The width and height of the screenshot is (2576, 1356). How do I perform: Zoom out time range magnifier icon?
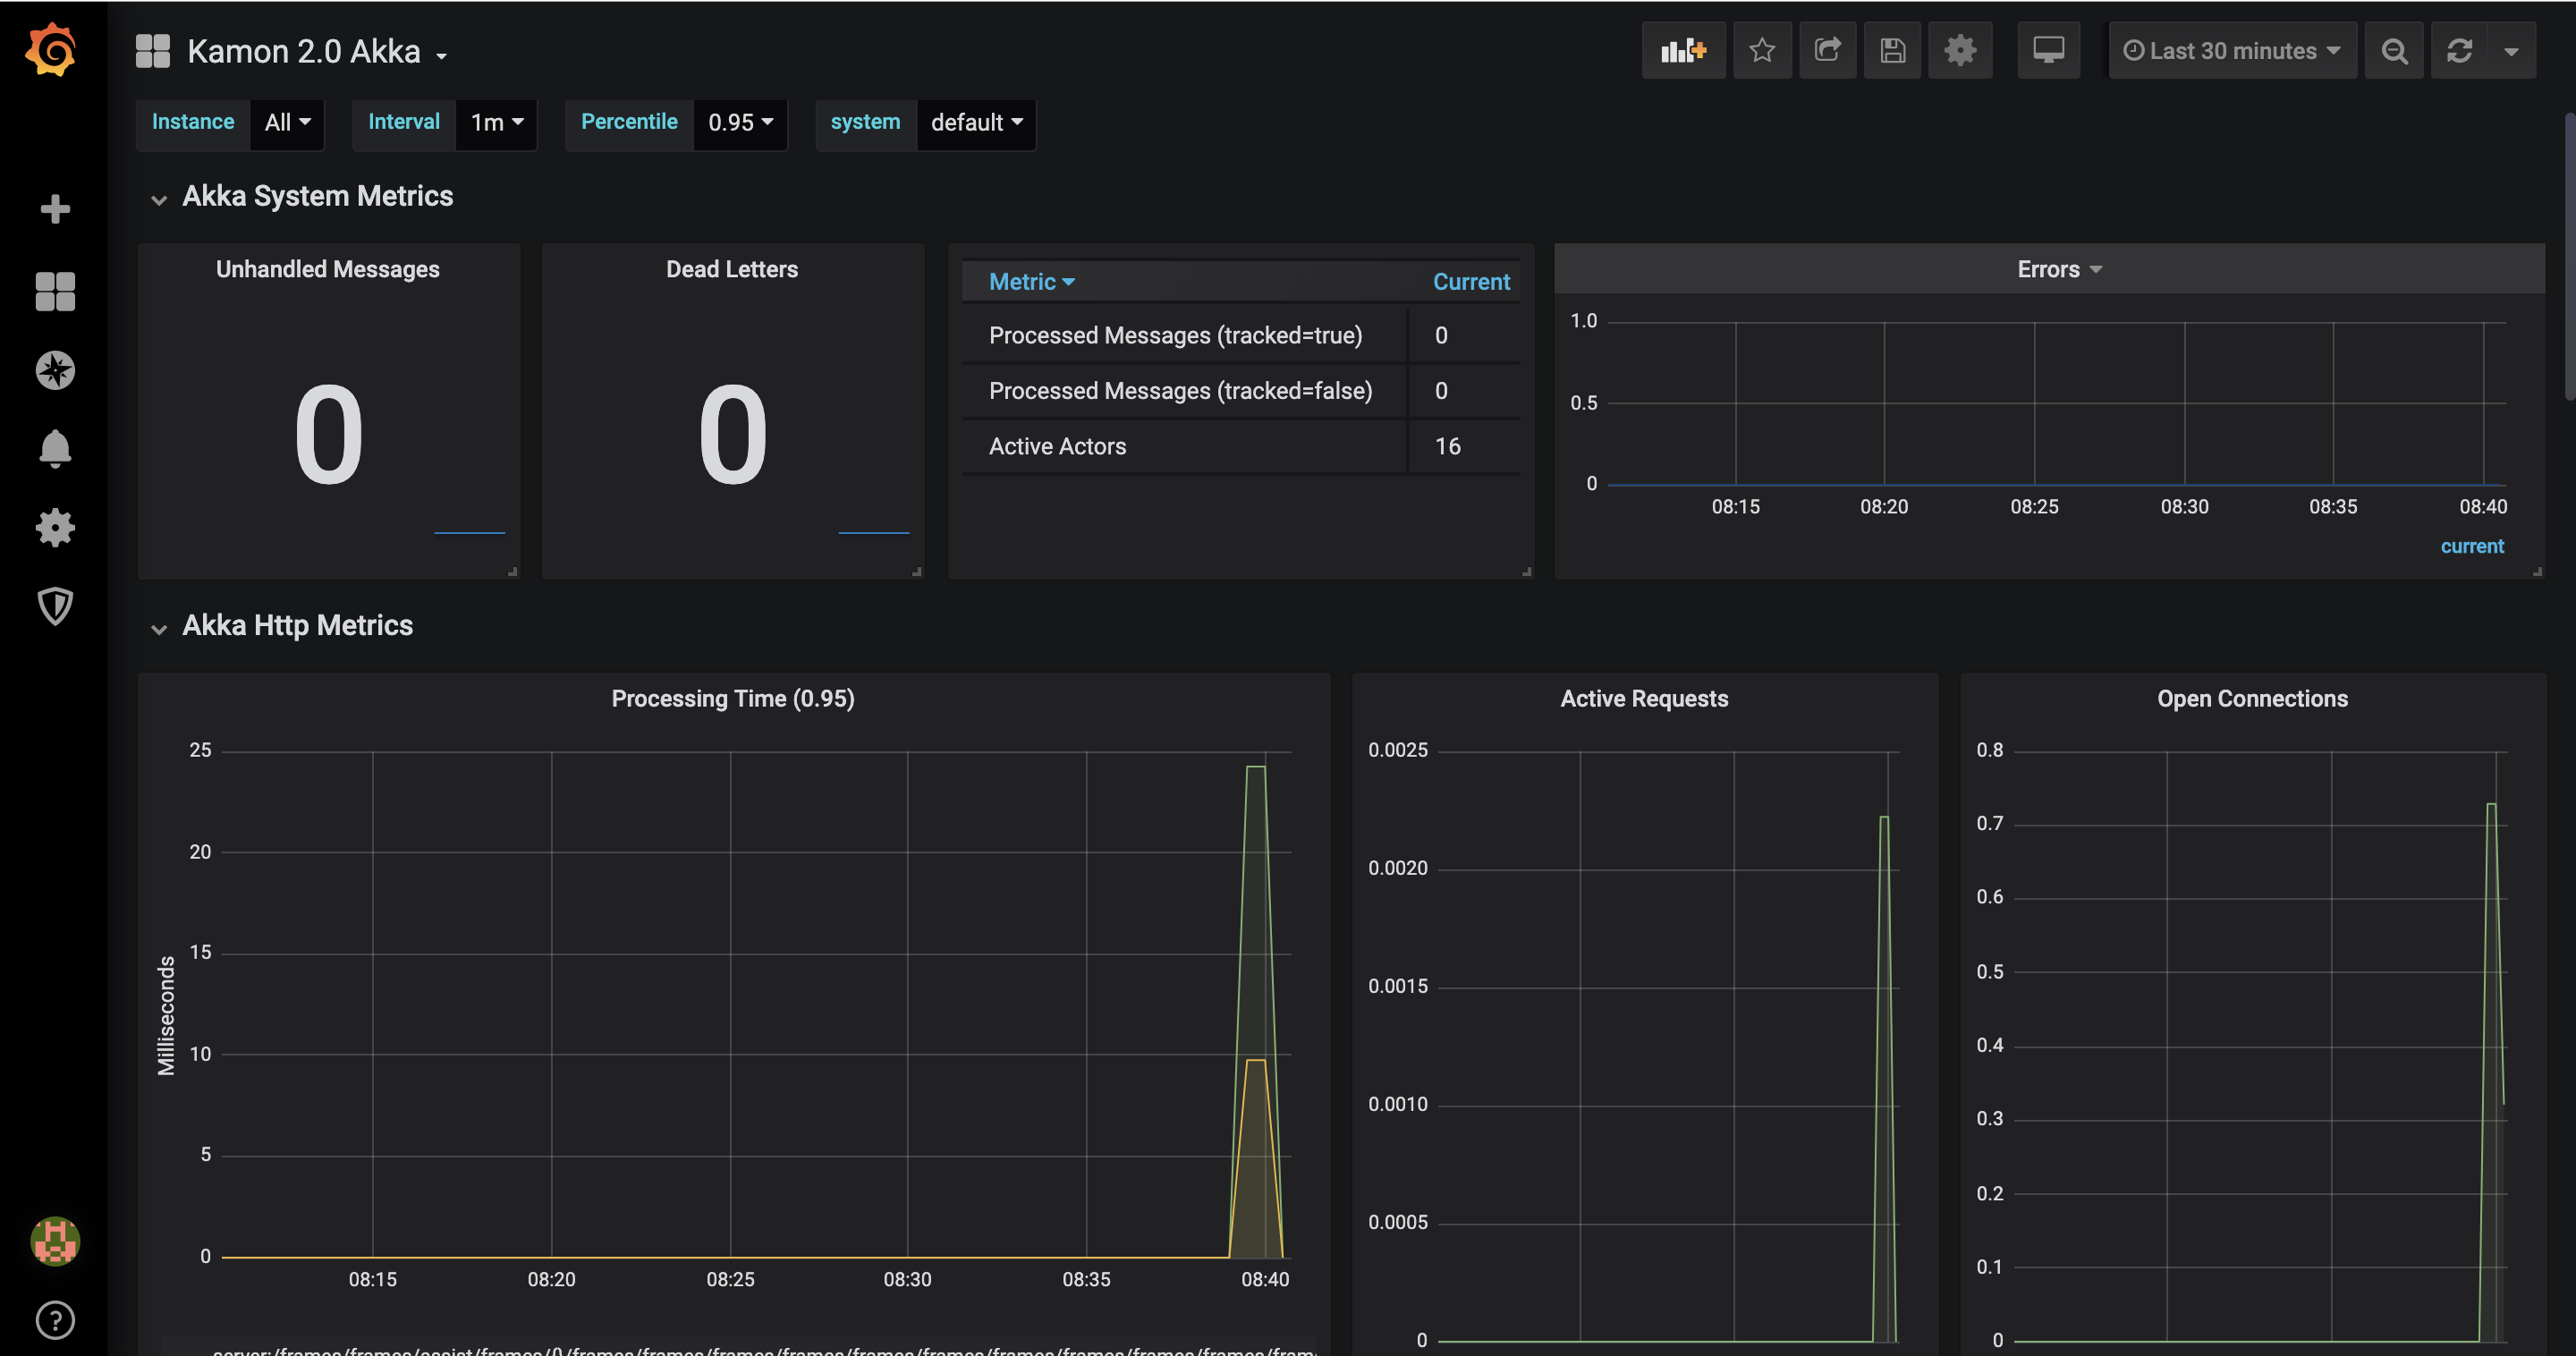(2394, 51)
